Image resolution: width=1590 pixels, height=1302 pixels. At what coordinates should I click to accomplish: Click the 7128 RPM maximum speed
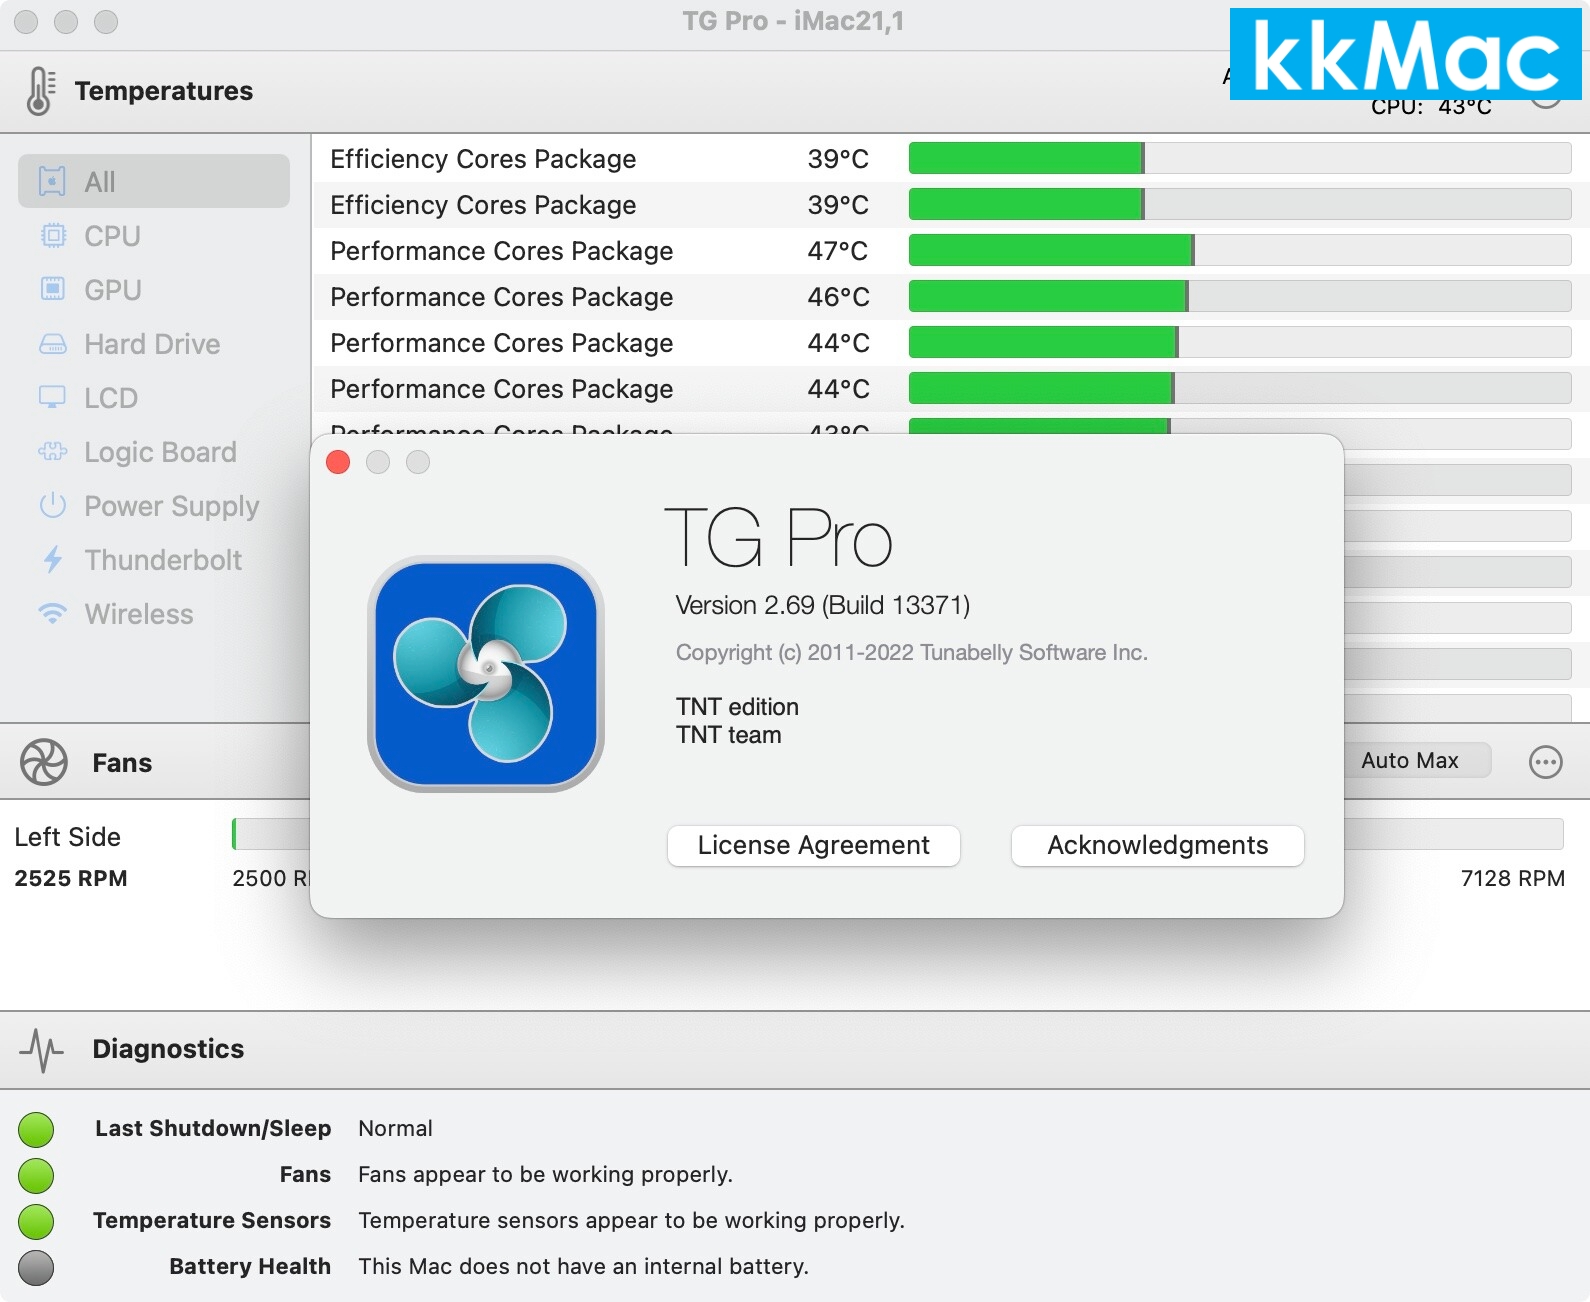[1512, 879]
